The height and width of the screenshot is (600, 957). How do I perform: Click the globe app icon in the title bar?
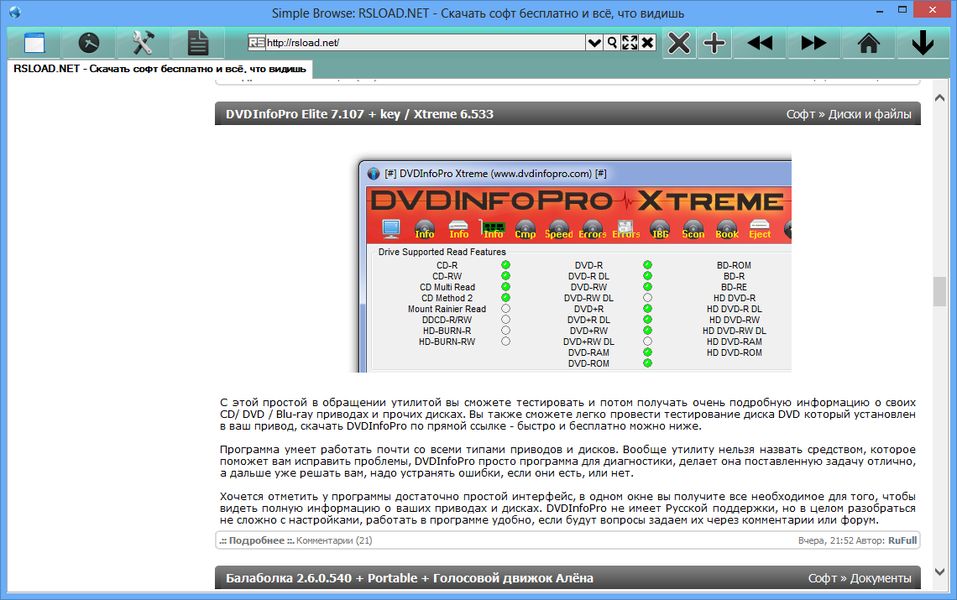click(x=15, y=12)
